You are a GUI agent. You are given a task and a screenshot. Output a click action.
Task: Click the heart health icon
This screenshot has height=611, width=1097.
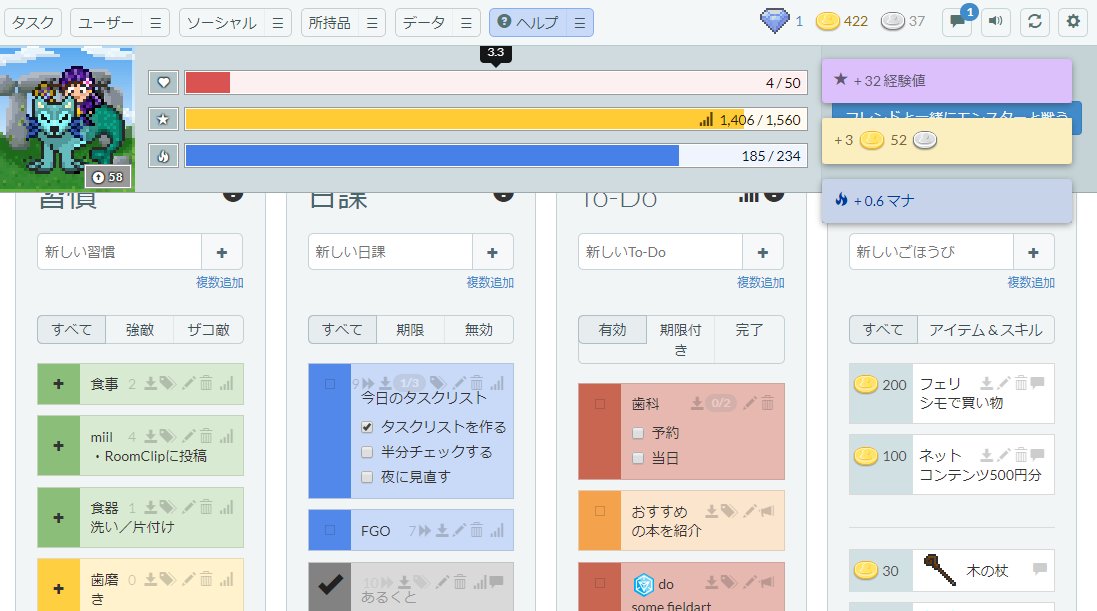click(x=163, y=83)
